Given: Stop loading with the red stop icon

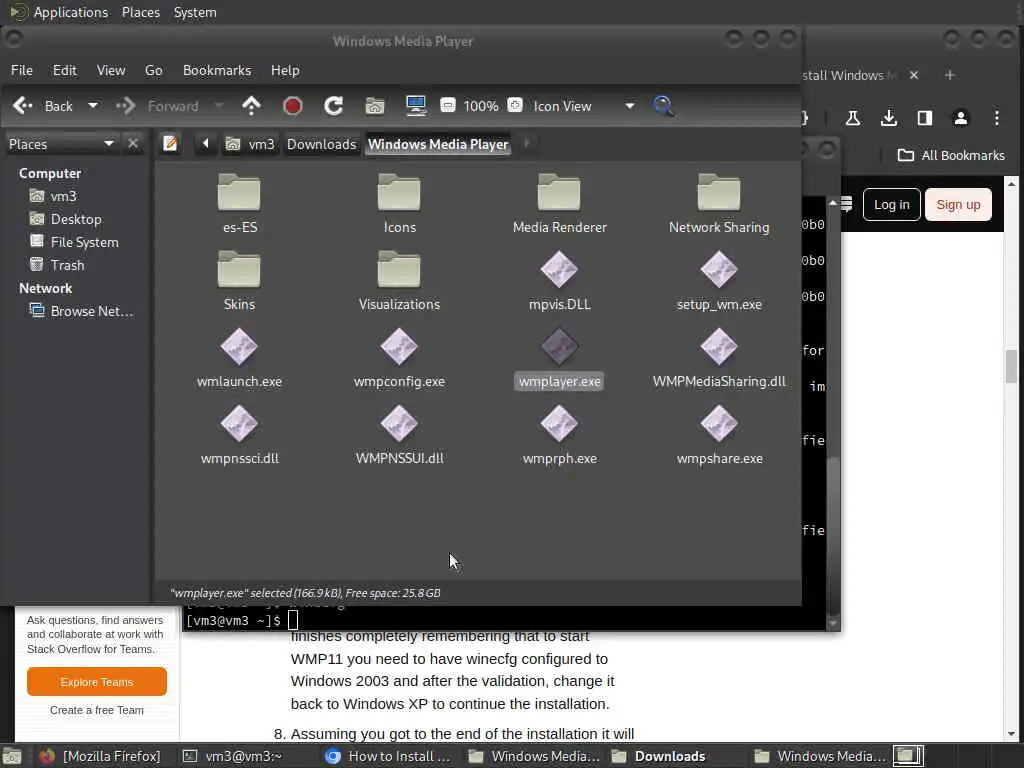Looking at the screenshot, I should [x=293, y=106].
